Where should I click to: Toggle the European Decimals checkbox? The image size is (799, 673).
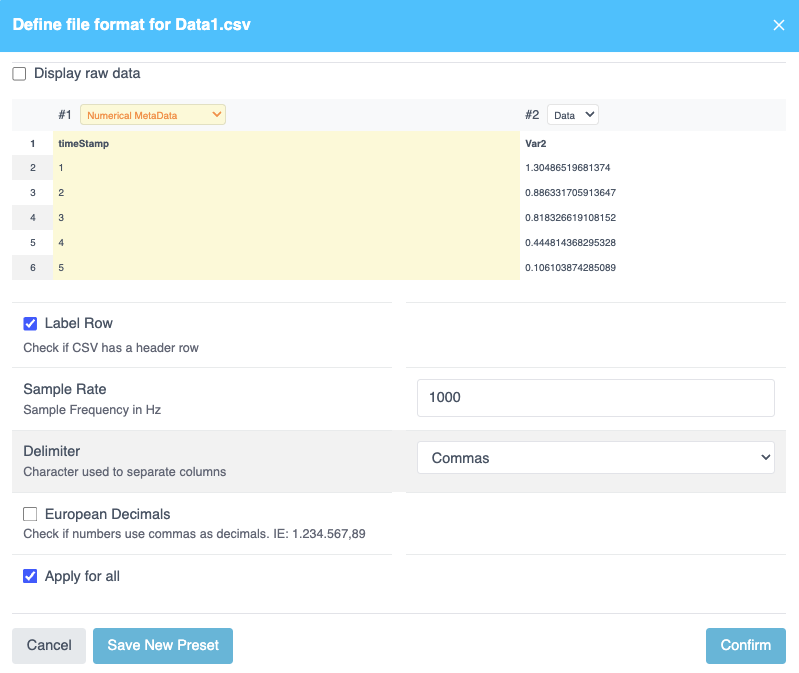click(x=30, y=514)
